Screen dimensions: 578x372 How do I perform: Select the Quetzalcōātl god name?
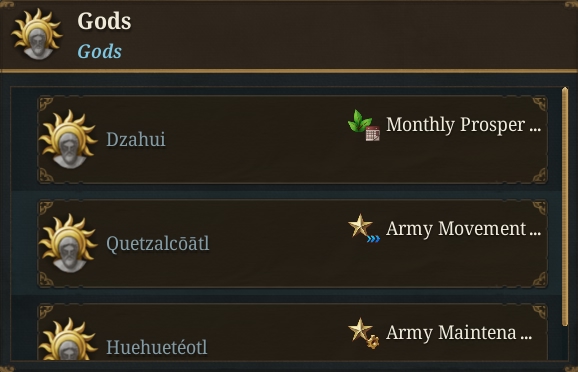[158, 244]
